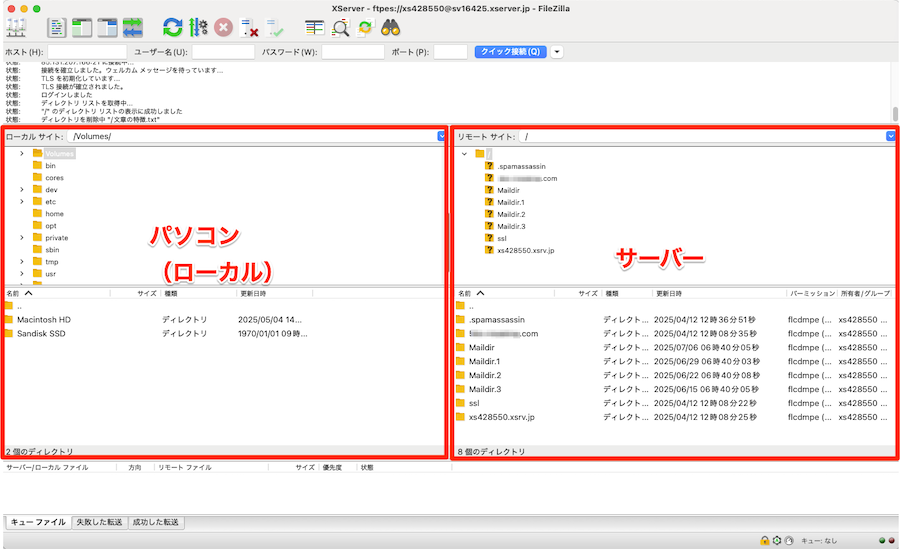
Task: Click the clock speed-limit icon in status bar
Action: (789, 540)
